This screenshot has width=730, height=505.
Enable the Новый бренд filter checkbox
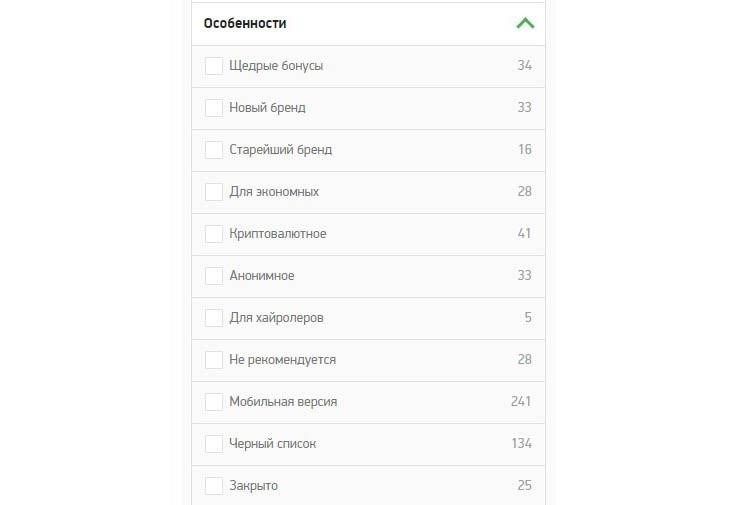[x=214, y=108]
